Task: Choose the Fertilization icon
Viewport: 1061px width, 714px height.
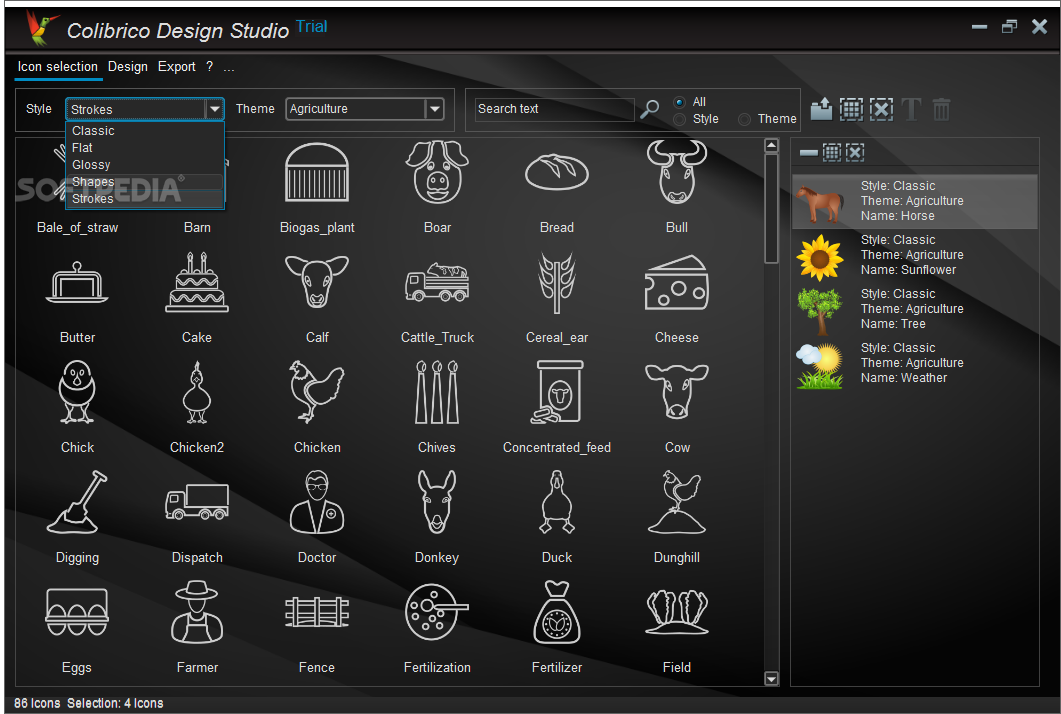Action: [x=437, y=612]
